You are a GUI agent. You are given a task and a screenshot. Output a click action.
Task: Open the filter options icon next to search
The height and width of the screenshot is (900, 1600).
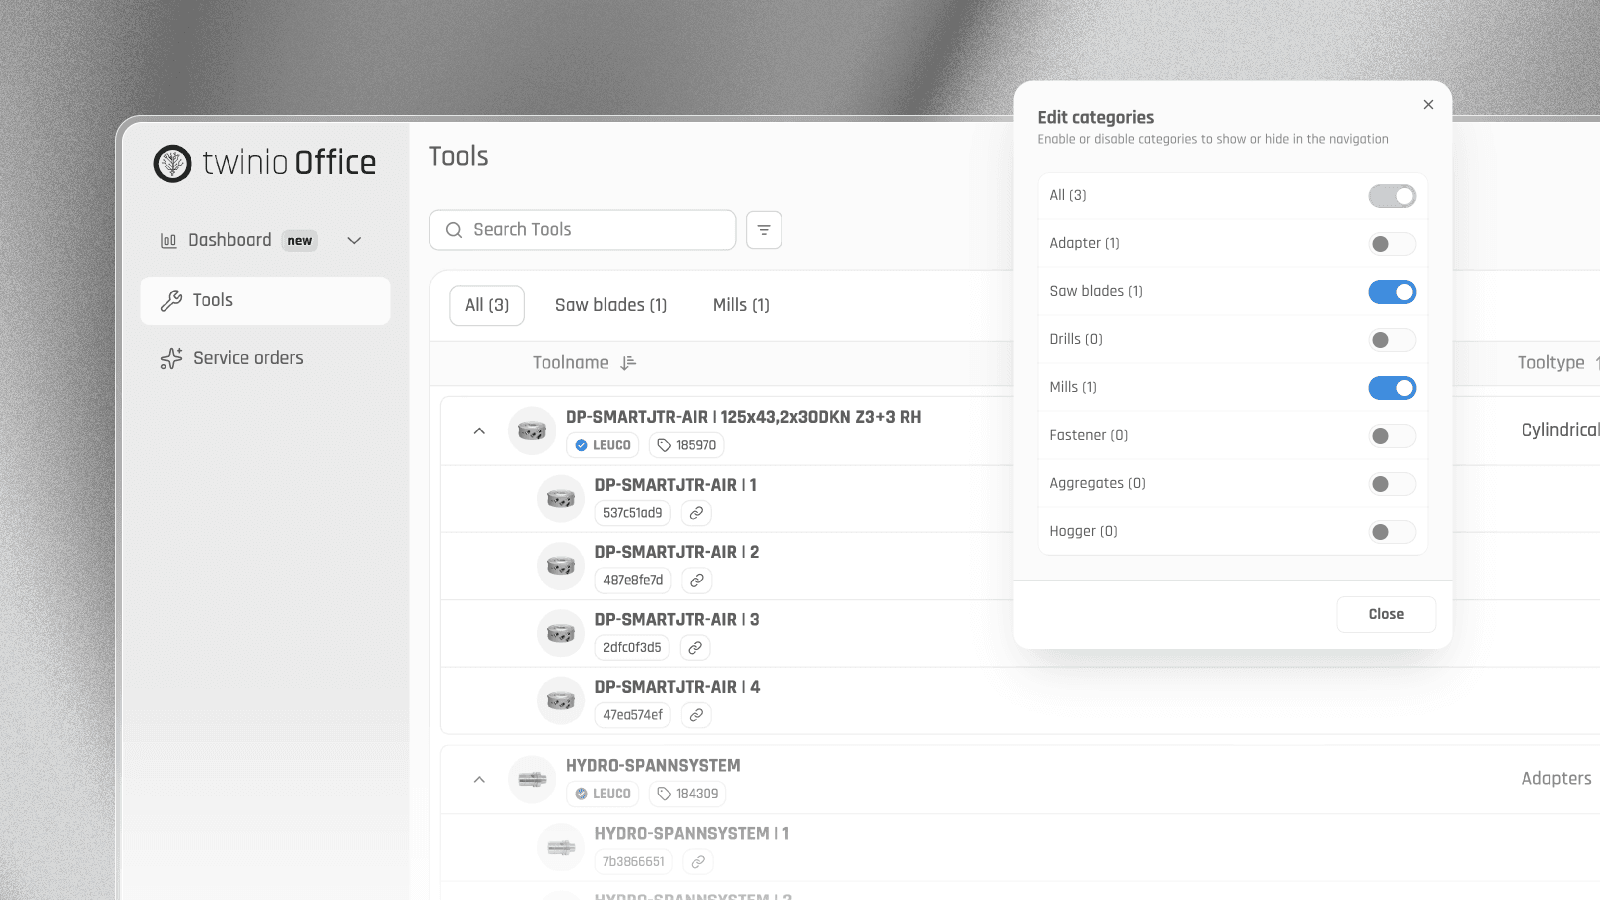[764, 230]
